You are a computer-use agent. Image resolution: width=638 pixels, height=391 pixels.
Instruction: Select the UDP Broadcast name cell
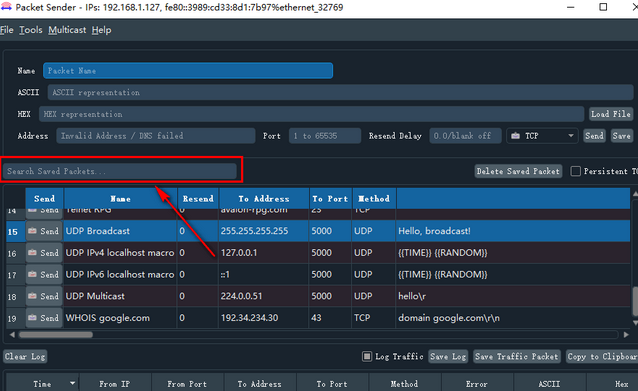tap(120, 231)
